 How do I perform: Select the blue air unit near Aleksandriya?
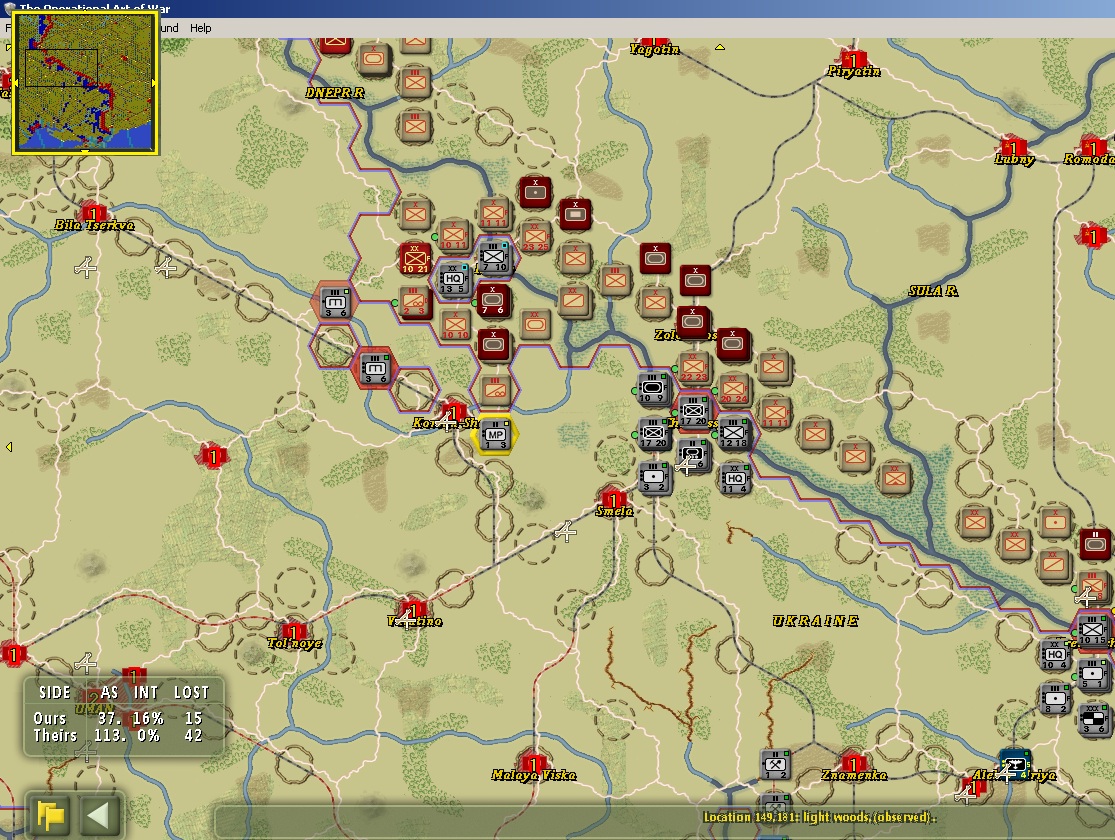point(1013,763)
